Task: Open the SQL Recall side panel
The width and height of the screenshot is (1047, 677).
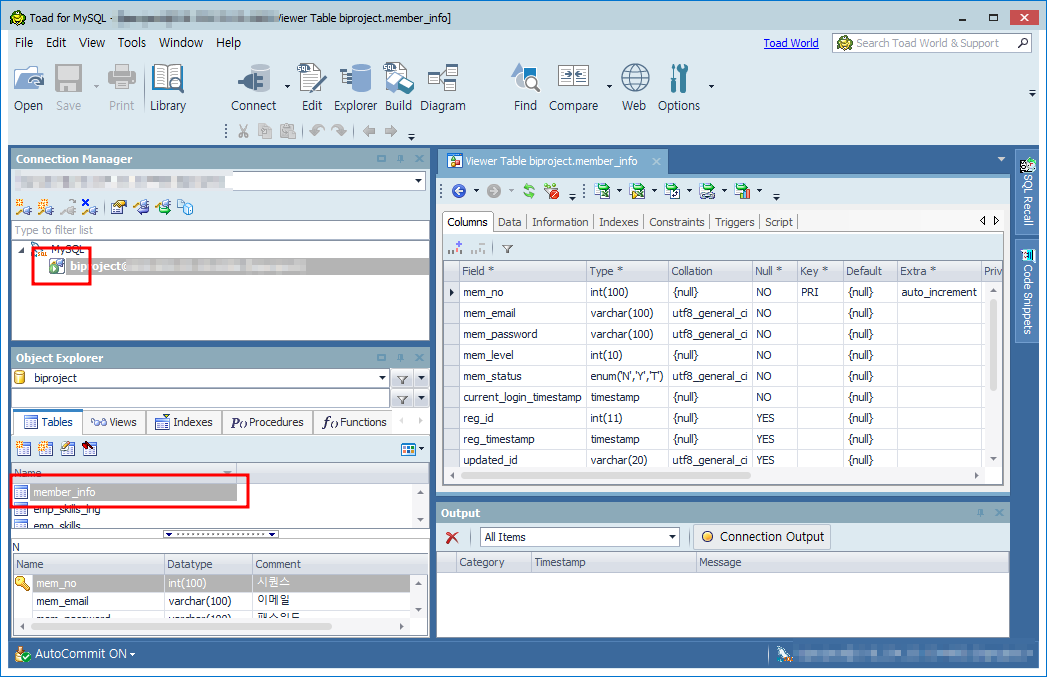Action: point(1028,193)
